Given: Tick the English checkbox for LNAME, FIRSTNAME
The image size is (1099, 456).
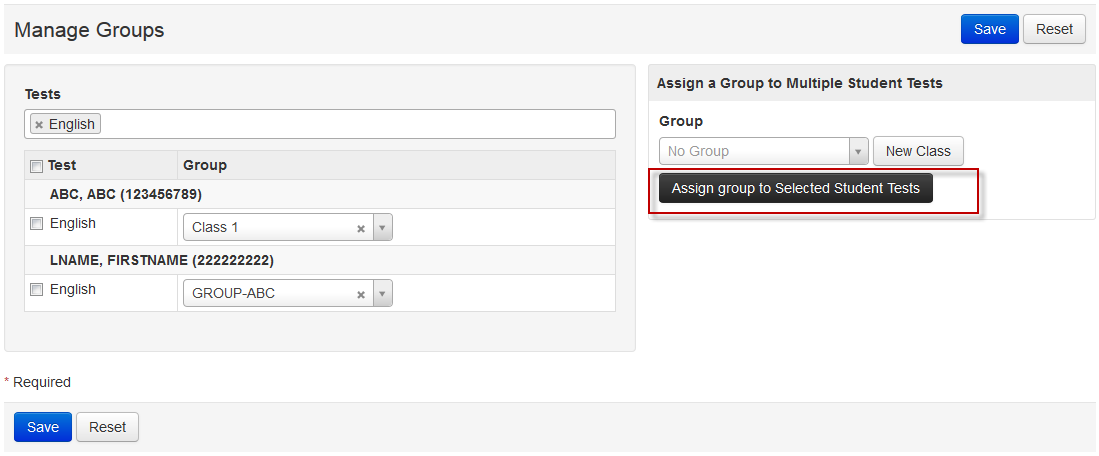Looking at the screenshot, I should point(37,290).
